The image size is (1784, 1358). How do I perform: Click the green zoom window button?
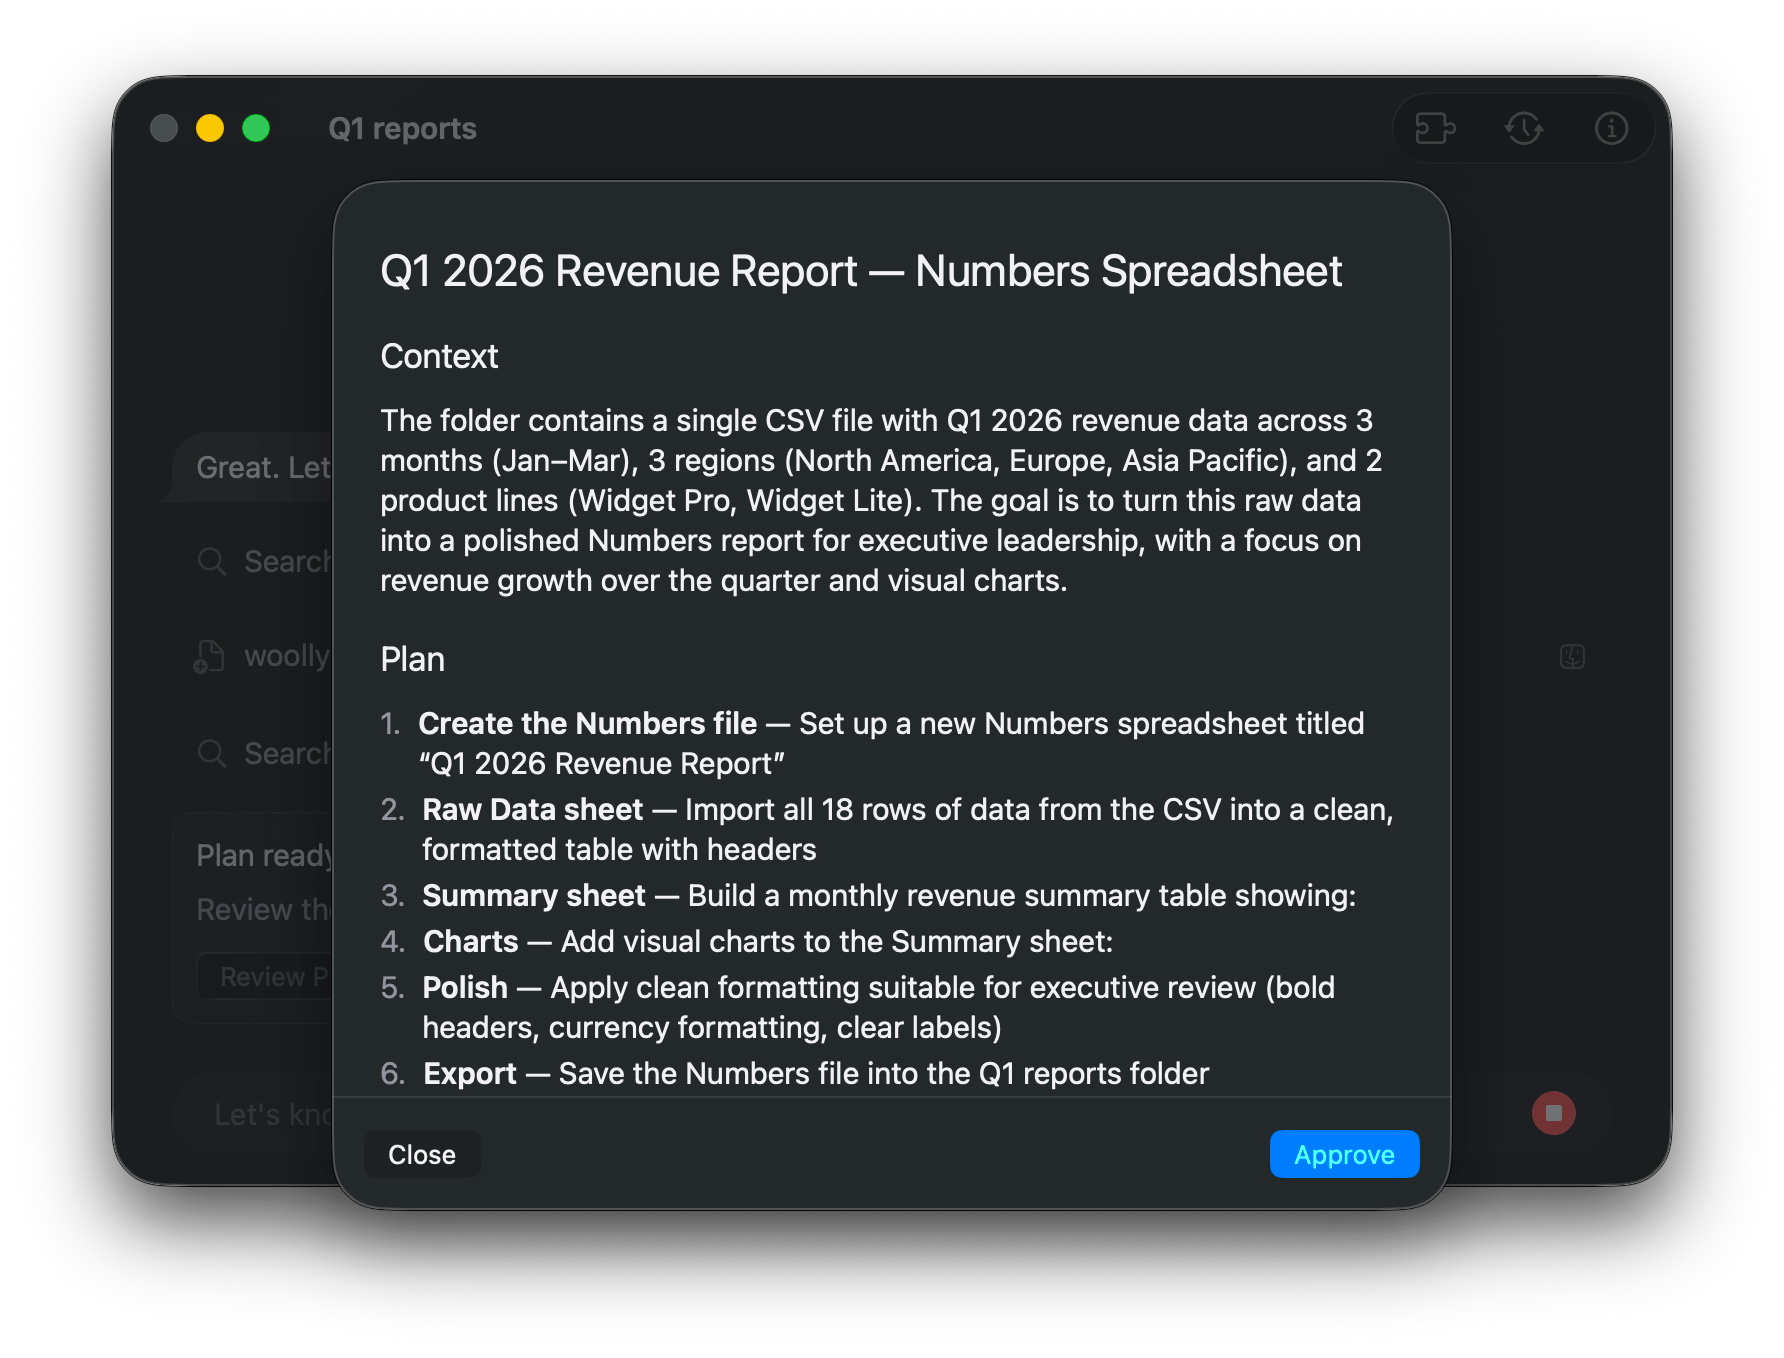tap(256, 128)
